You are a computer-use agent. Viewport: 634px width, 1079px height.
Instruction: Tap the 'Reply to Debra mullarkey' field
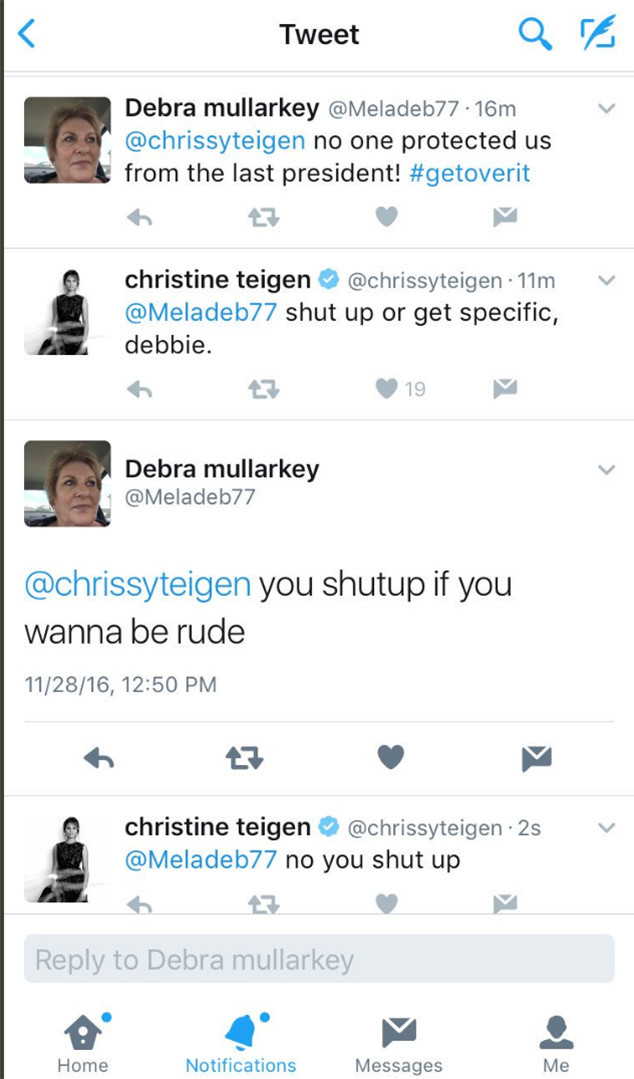(x=317, y=959)
